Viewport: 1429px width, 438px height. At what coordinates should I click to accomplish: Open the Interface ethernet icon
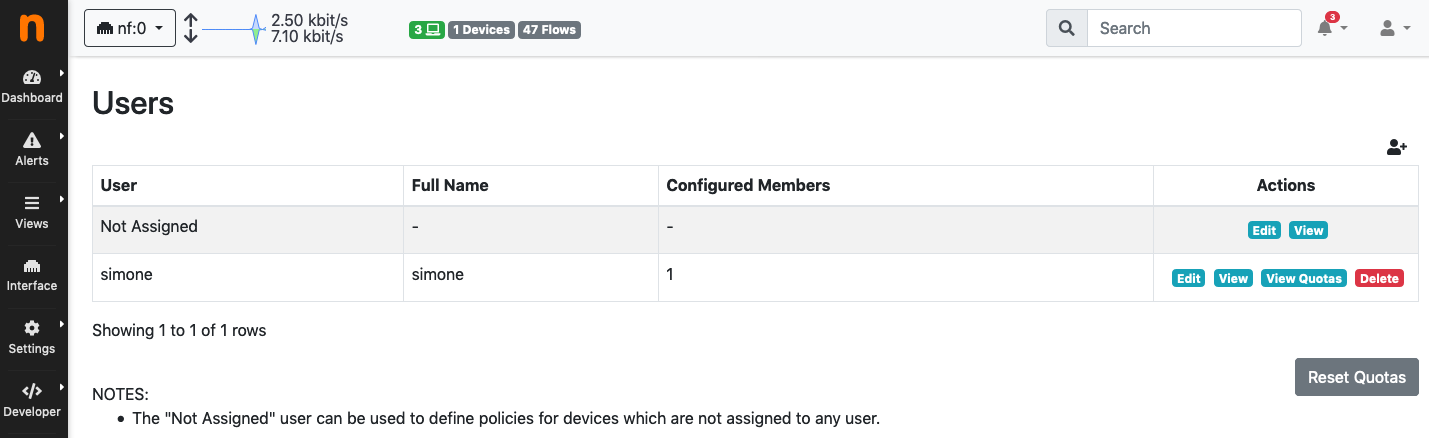[32, 266]
